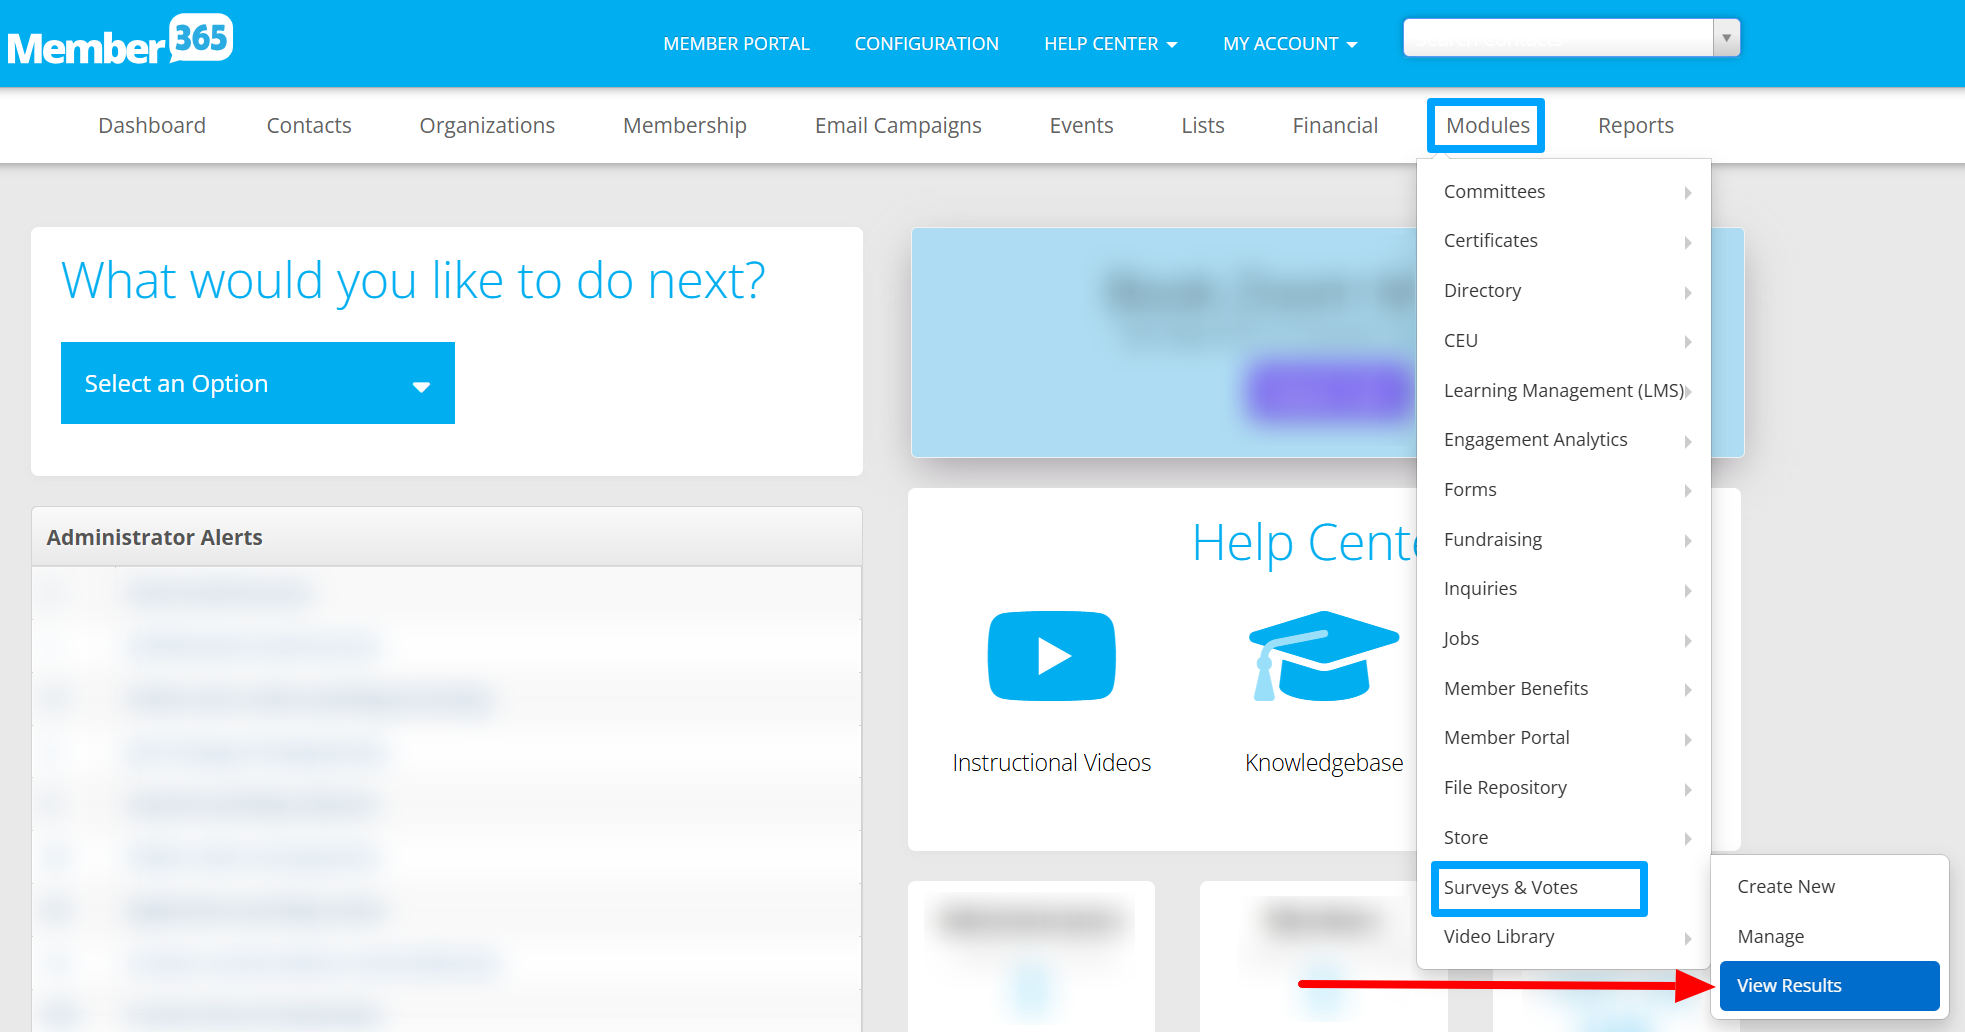Screen dimensions: 1965x1032
Task: Click the search contacts input field
Action: [x=1558, y=38]
